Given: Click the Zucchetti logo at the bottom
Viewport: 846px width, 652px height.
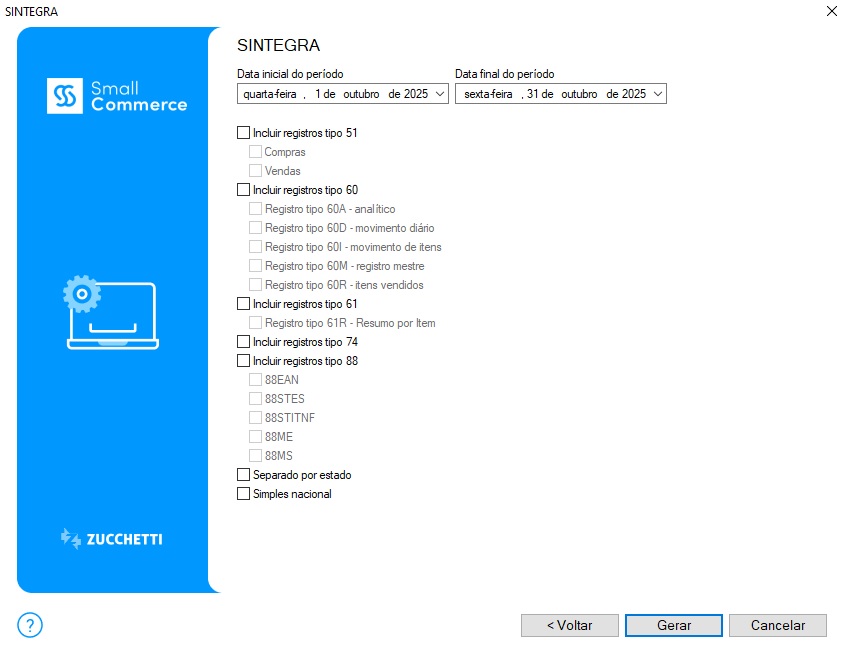Looking at the screenshot, I should tap(111, 539).
